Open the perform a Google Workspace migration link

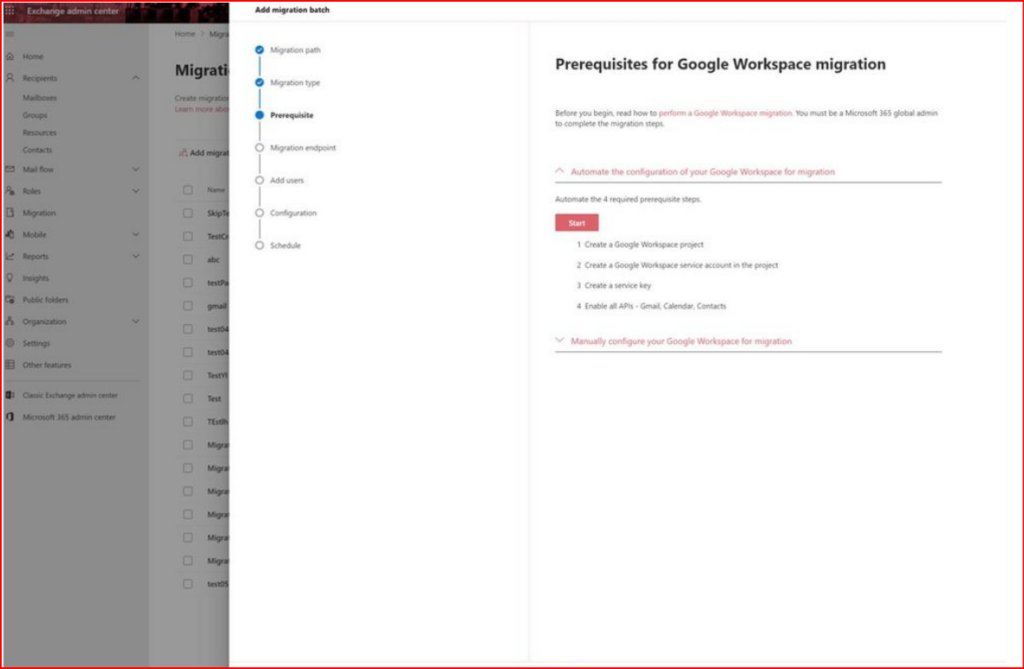(x=725, y=113)
